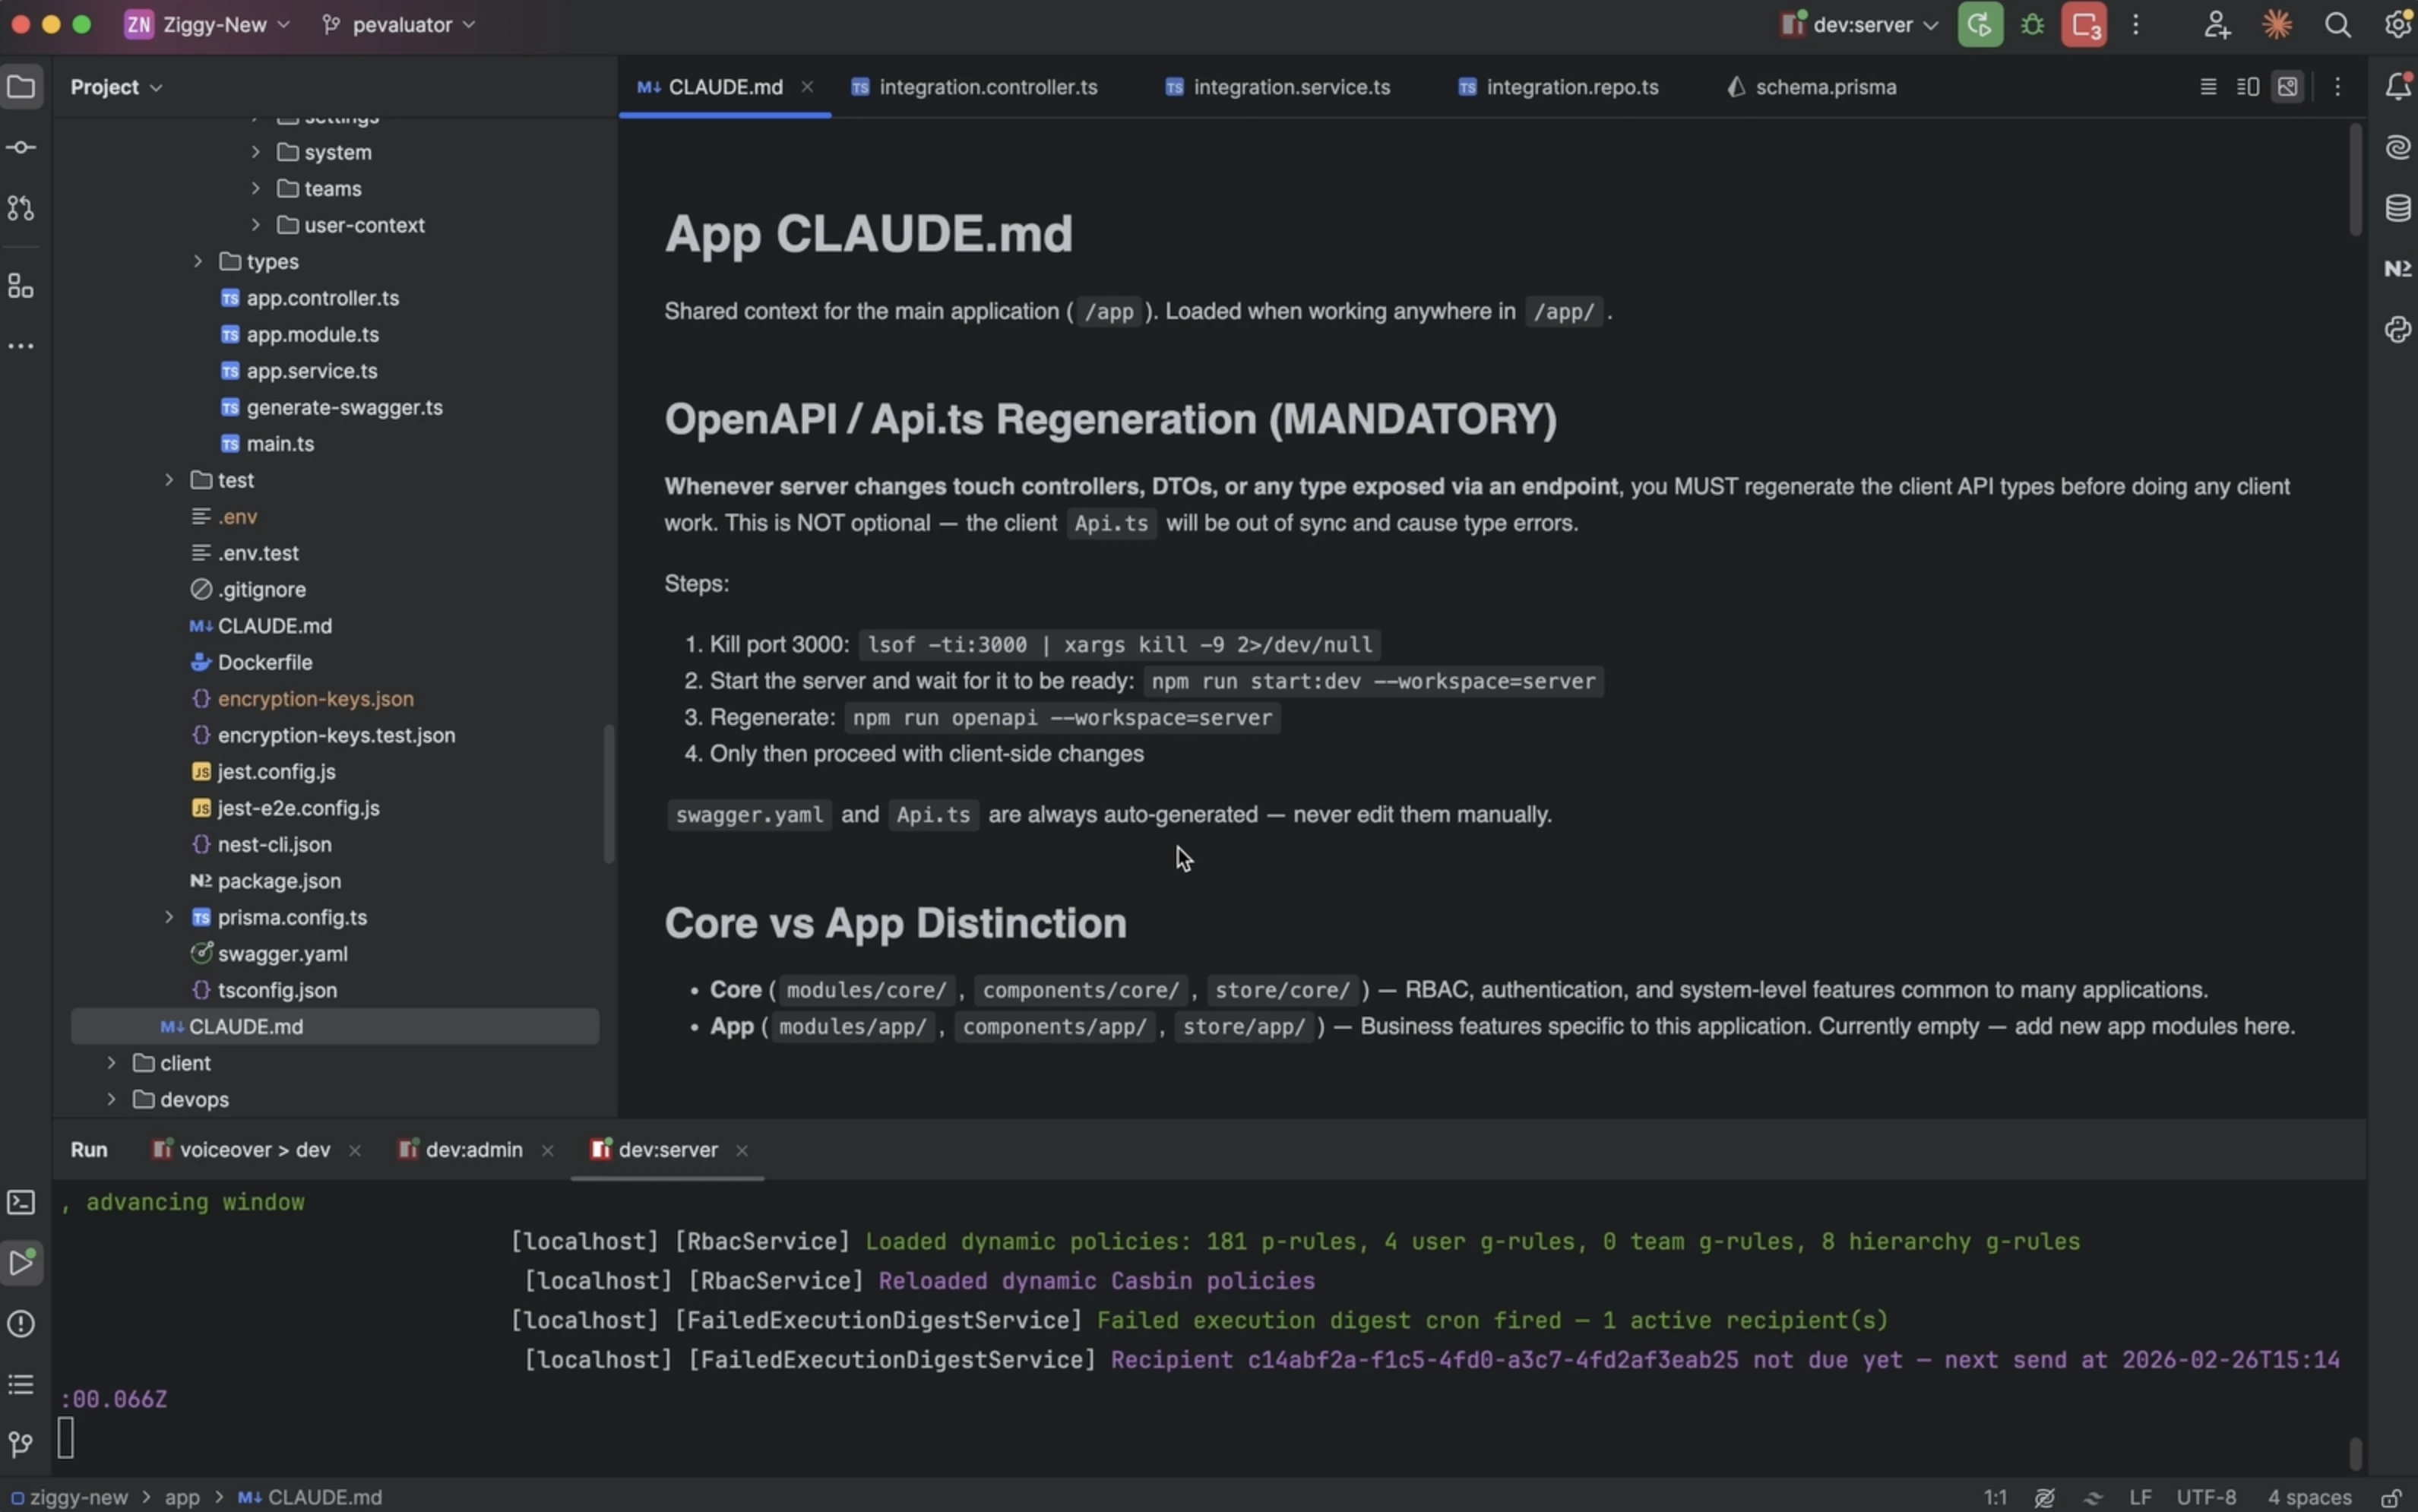
Task: Switch to editor and preview split mode
Action: pyautogui.click(x=2247, y=87)
